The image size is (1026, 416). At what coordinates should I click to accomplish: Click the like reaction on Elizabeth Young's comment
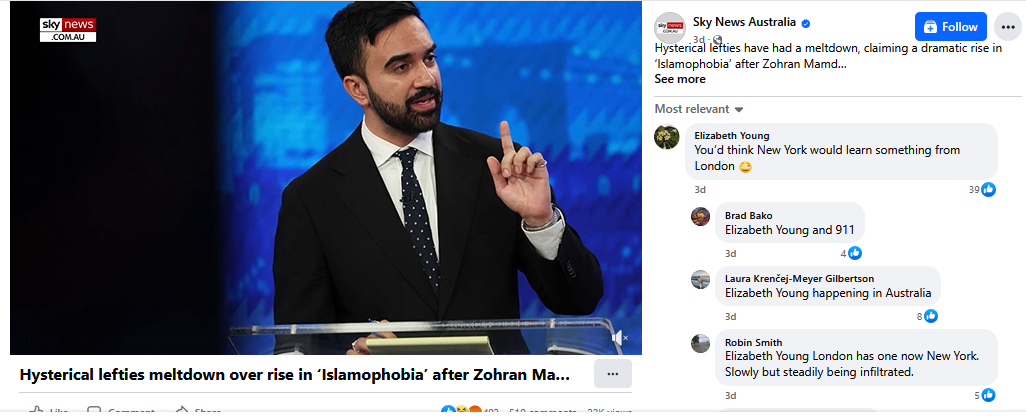tap(988, 189)
